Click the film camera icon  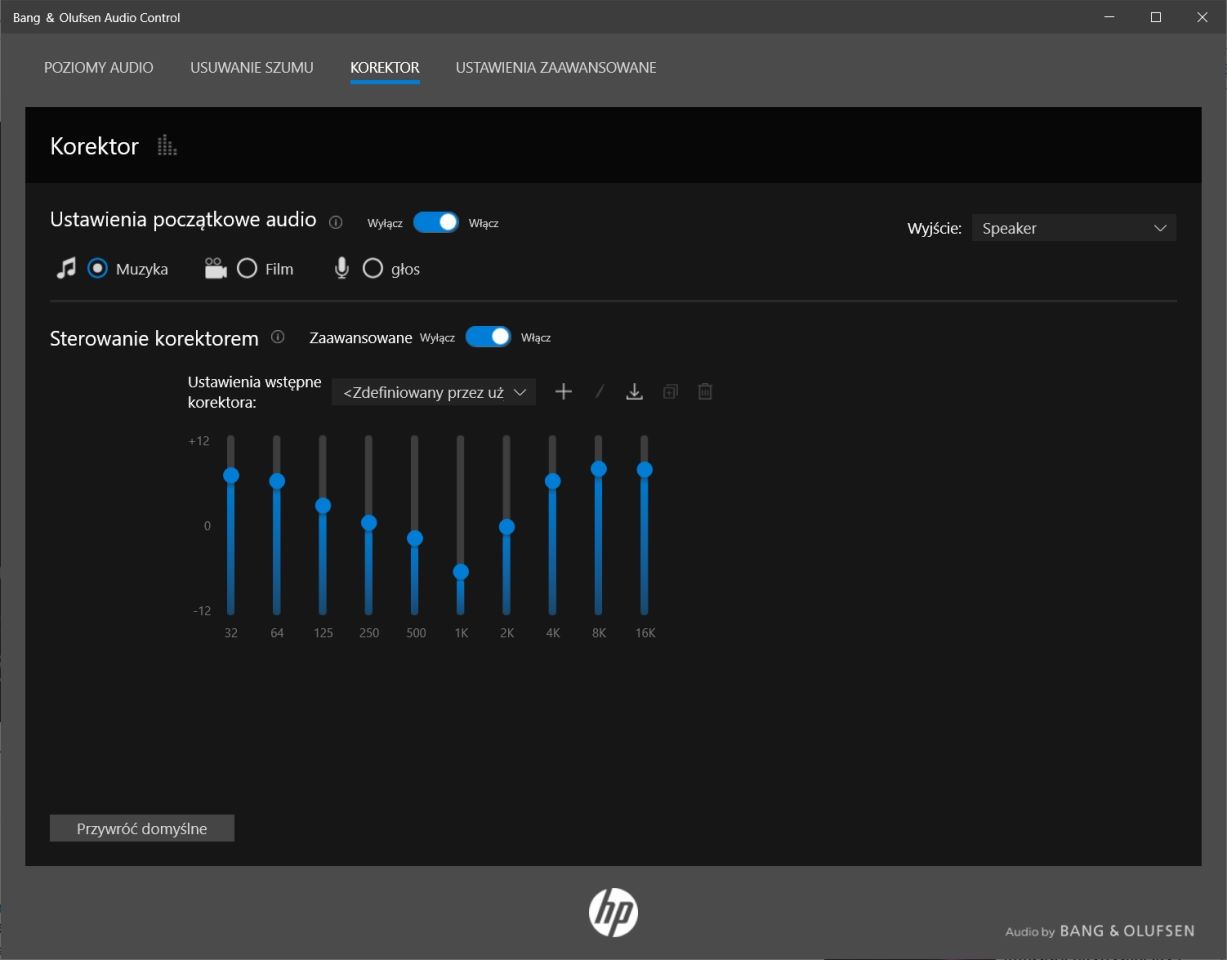(x=215, y=268)
